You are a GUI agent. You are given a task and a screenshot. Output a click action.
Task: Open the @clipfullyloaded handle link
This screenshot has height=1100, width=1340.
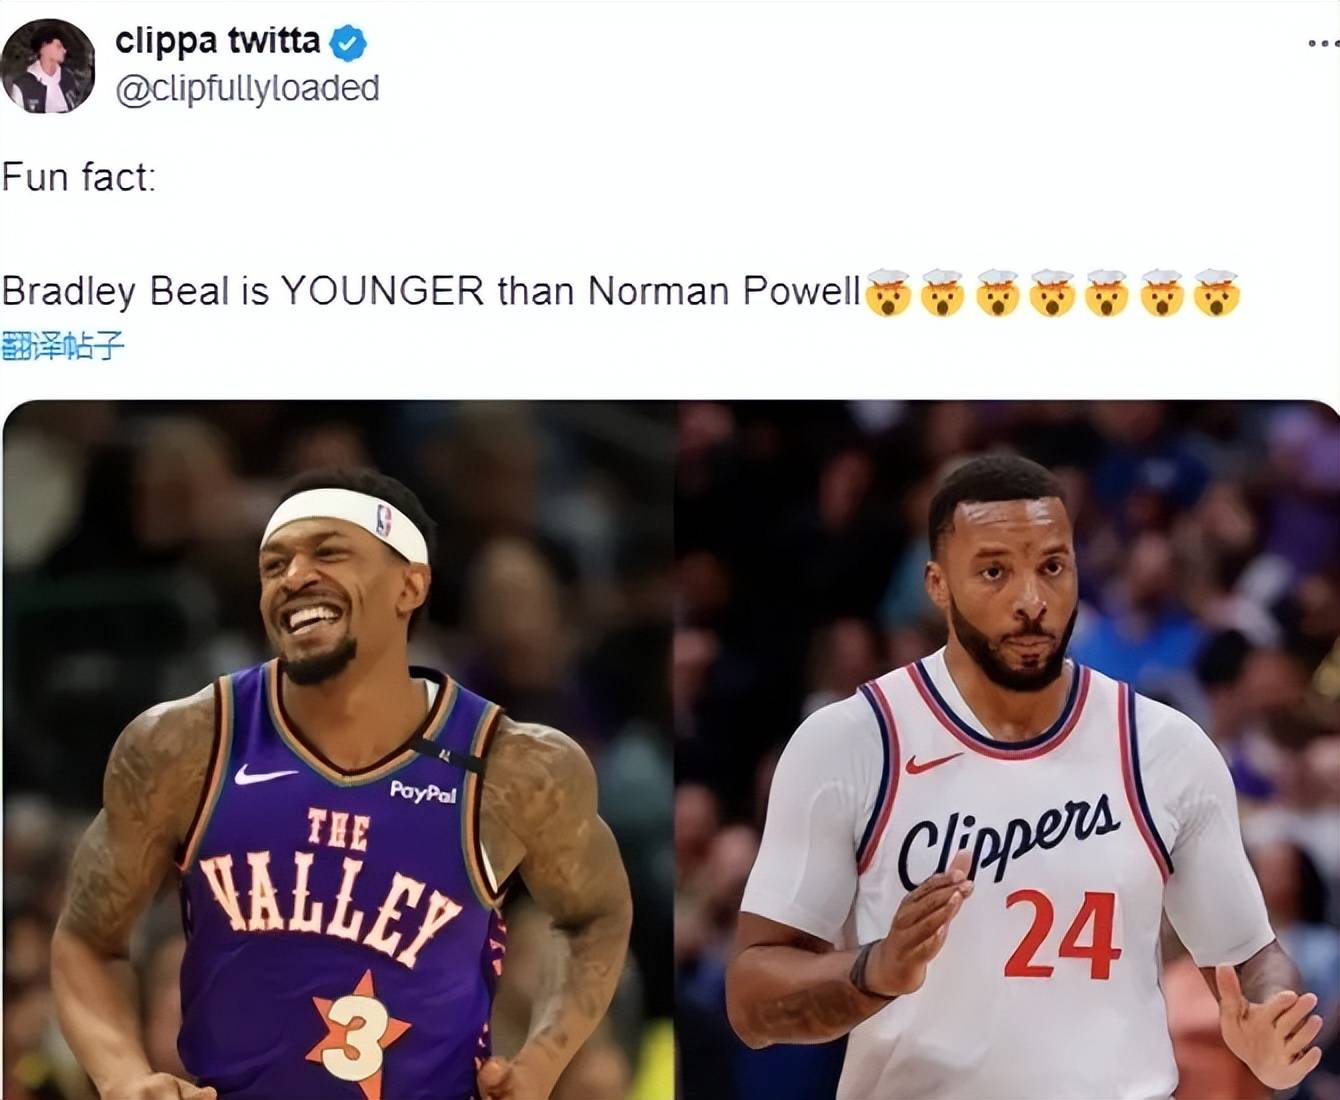(247, 89)
